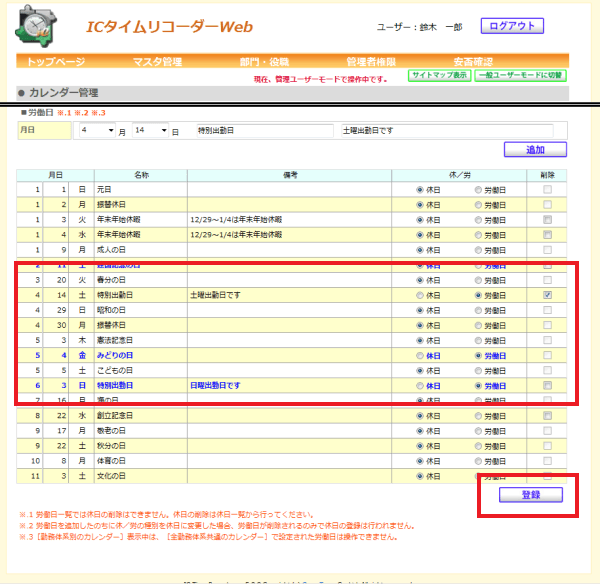Check delete checkbox for 創立記念日 row
Viewport: 600px width, 584px height.
click(548, 416)
